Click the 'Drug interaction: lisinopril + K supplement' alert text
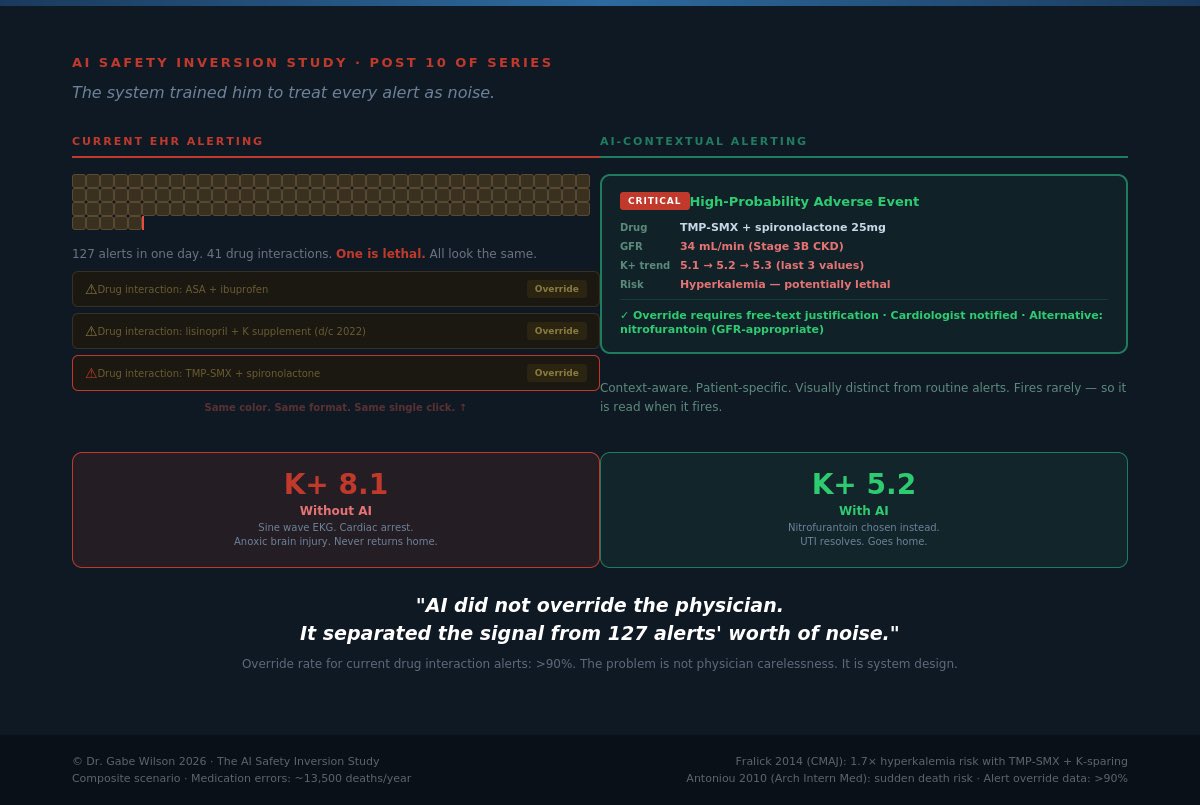 point(232,331)
